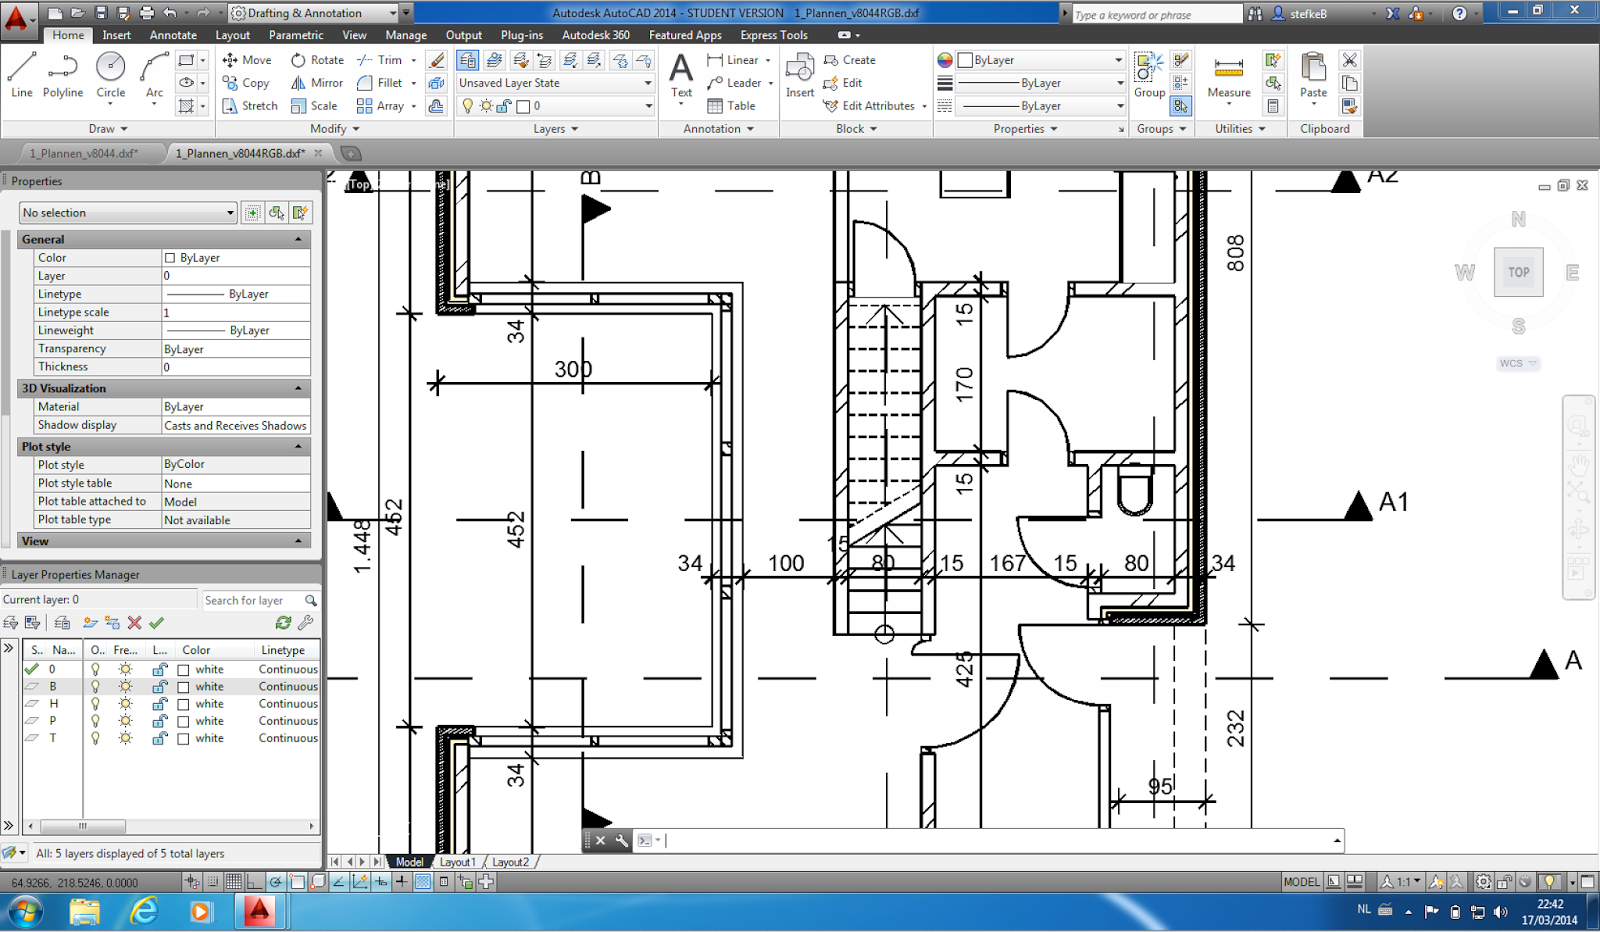Activate the Move command

point(246,59)
